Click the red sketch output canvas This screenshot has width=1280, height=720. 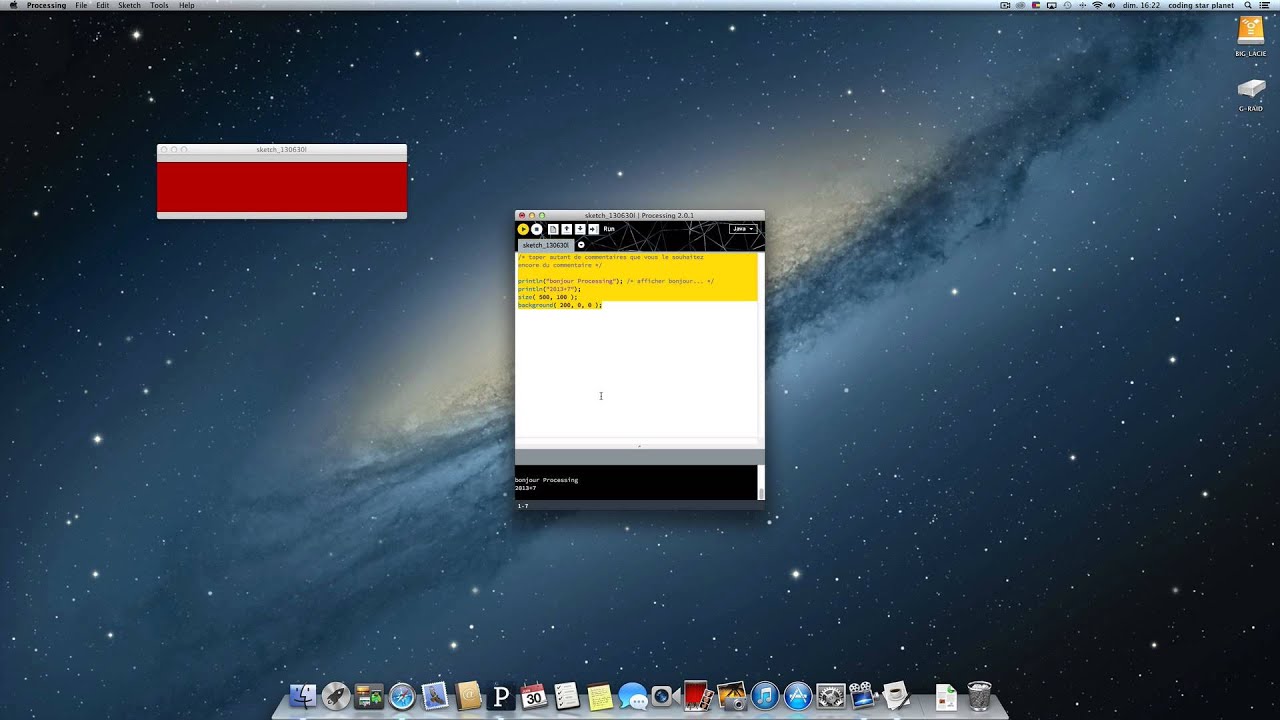pyautogui.click(x=282, y=187)
